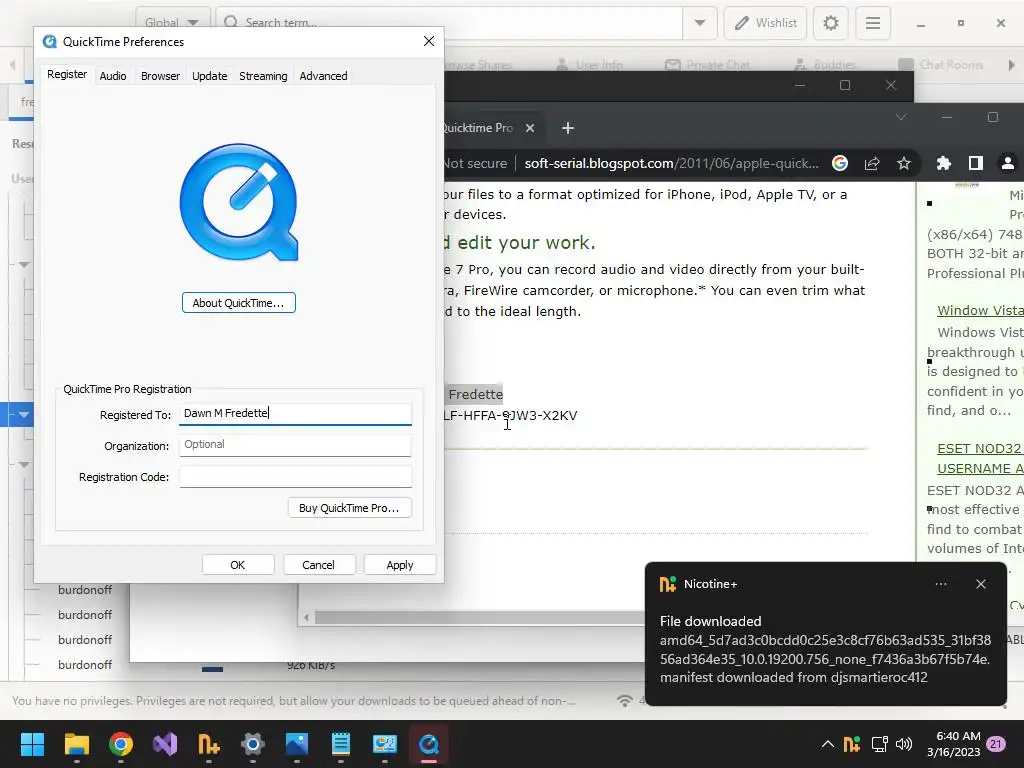
Task: Click the large QuickTime logo image
Action: click(x=239, y=202)
